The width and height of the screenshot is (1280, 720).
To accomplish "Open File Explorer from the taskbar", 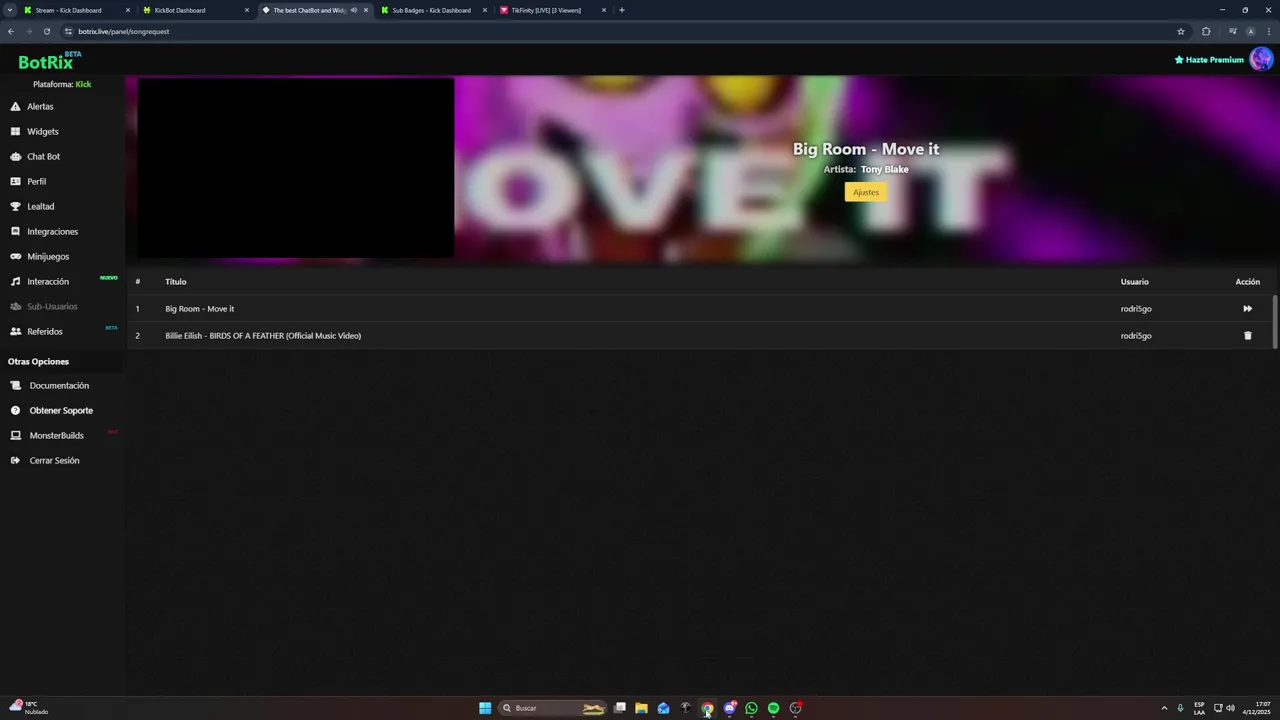I will click(641, 708).
